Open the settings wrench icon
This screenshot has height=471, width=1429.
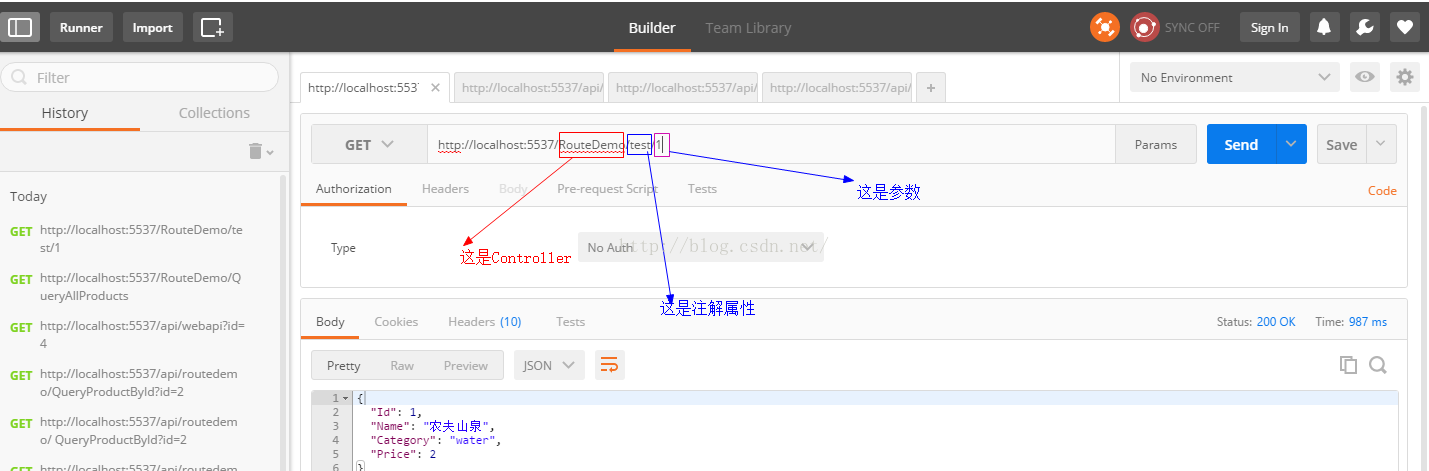1365,27
